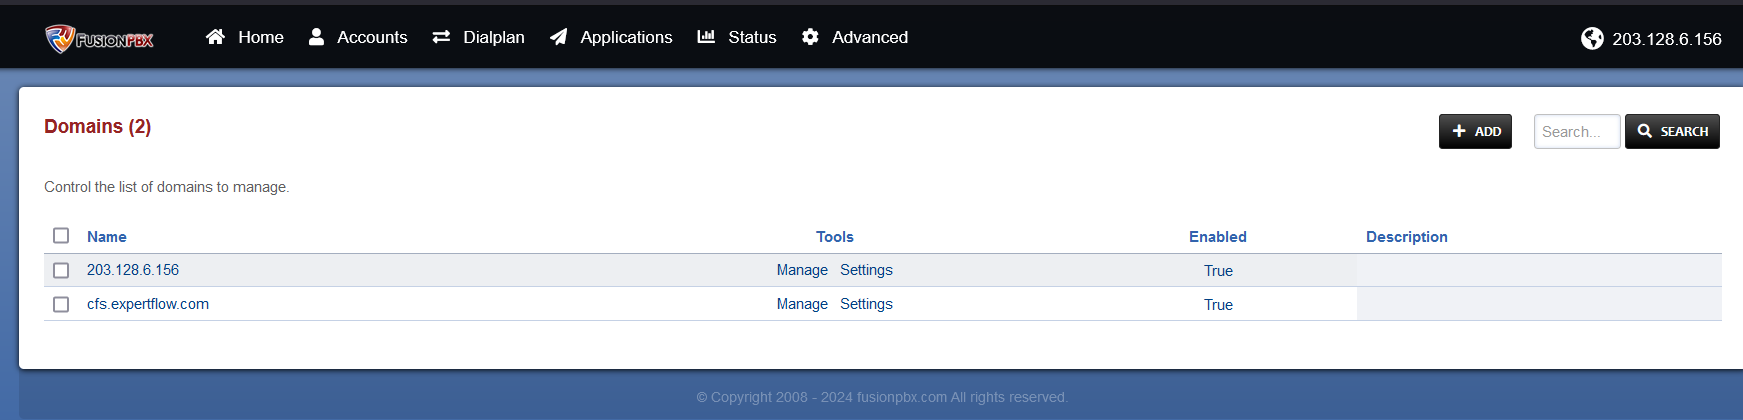Click the globe domain icon
The width and height of the screenshot is (1743, 420).
(1592, 38)
